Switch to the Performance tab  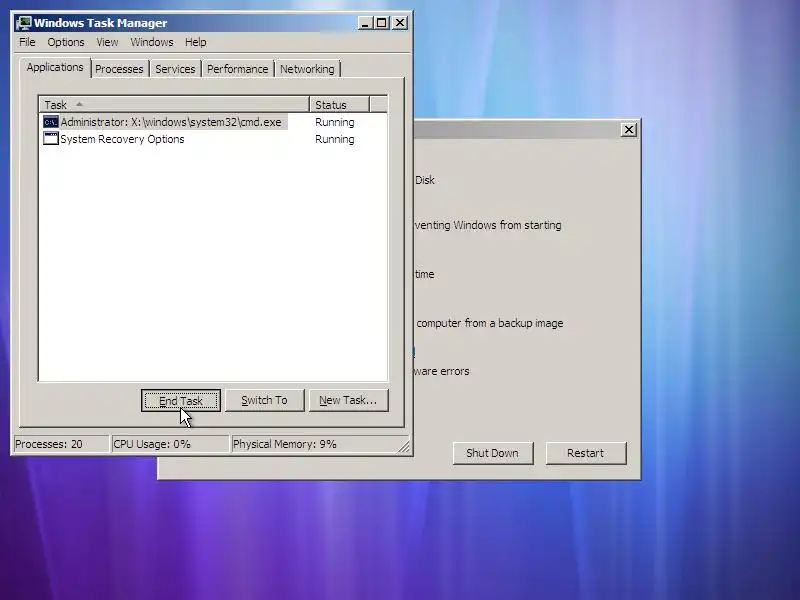(x=237, y=69)
